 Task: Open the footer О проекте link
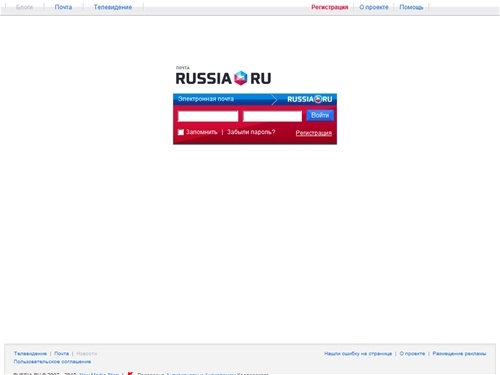click(412, 353)
